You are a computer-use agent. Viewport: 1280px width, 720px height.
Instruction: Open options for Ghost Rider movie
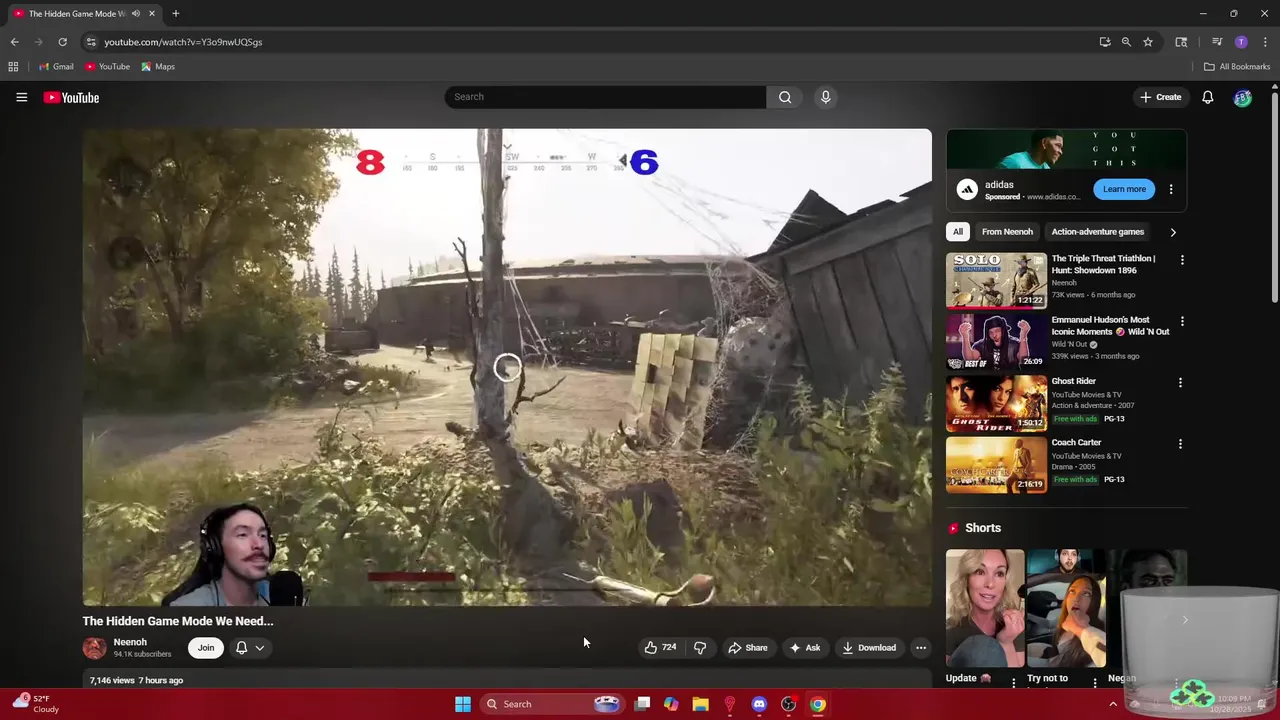pos(1180,382)
